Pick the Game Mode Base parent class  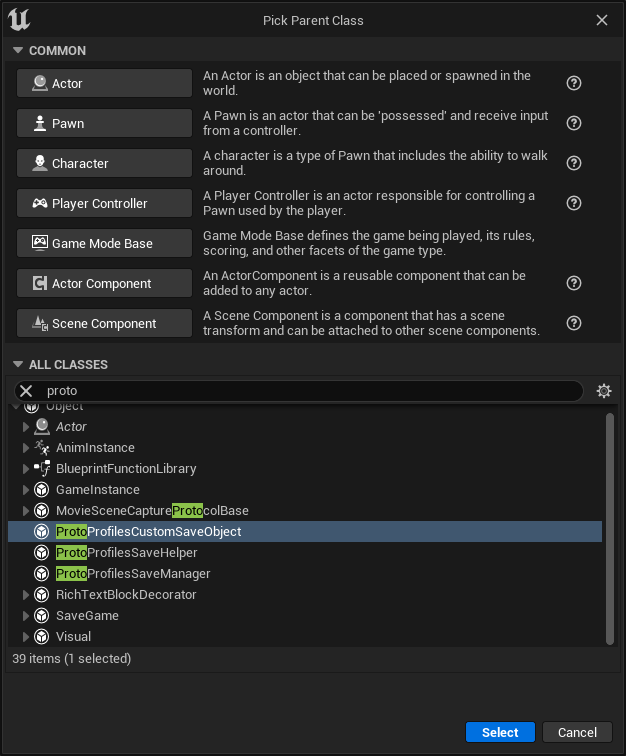(x=104, y=244)
